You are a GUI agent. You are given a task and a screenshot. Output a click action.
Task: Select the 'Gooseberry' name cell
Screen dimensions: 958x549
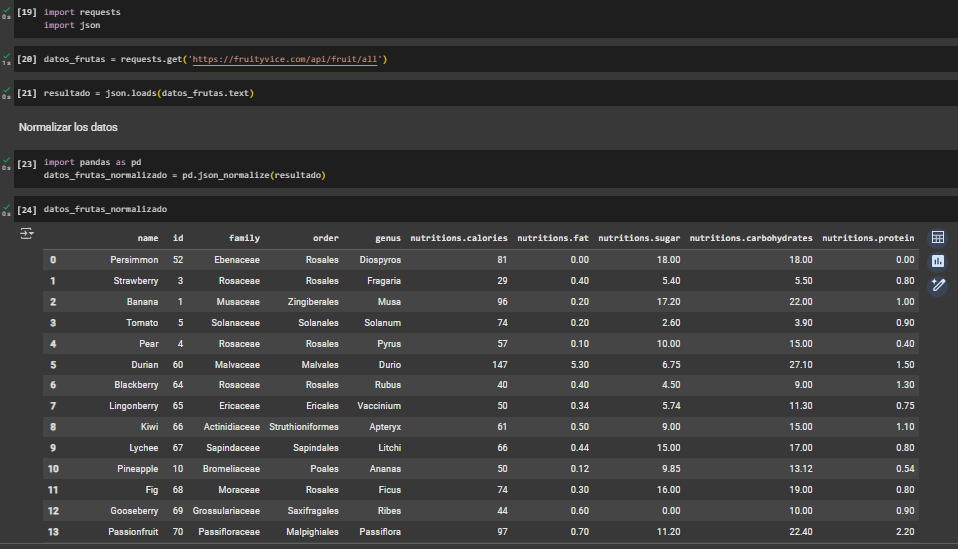tap(134, 511)
